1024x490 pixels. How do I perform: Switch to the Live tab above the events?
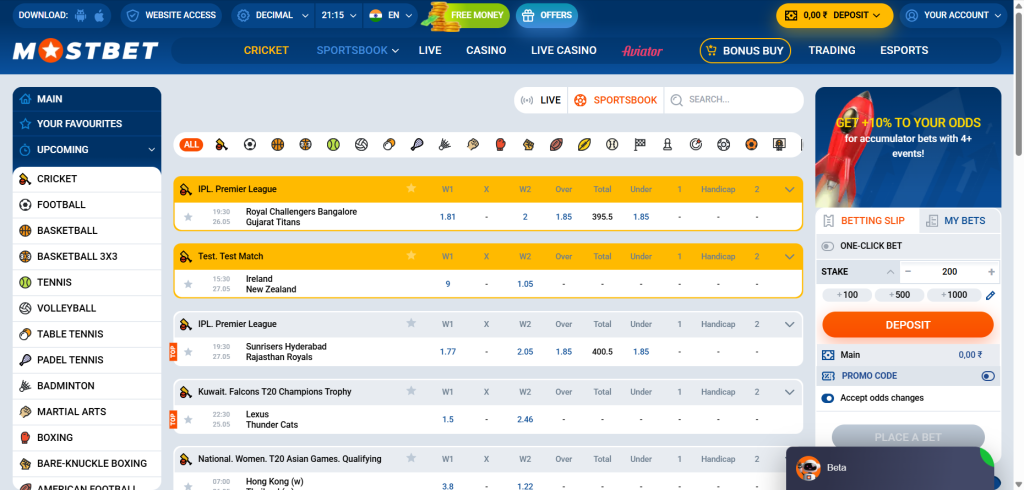point(541,100)
